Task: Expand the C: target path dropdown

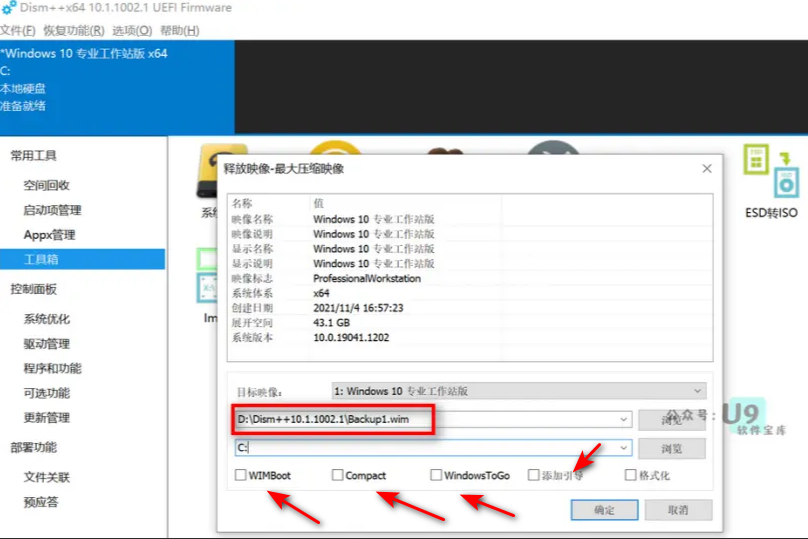Action: [x=625, y=448]
